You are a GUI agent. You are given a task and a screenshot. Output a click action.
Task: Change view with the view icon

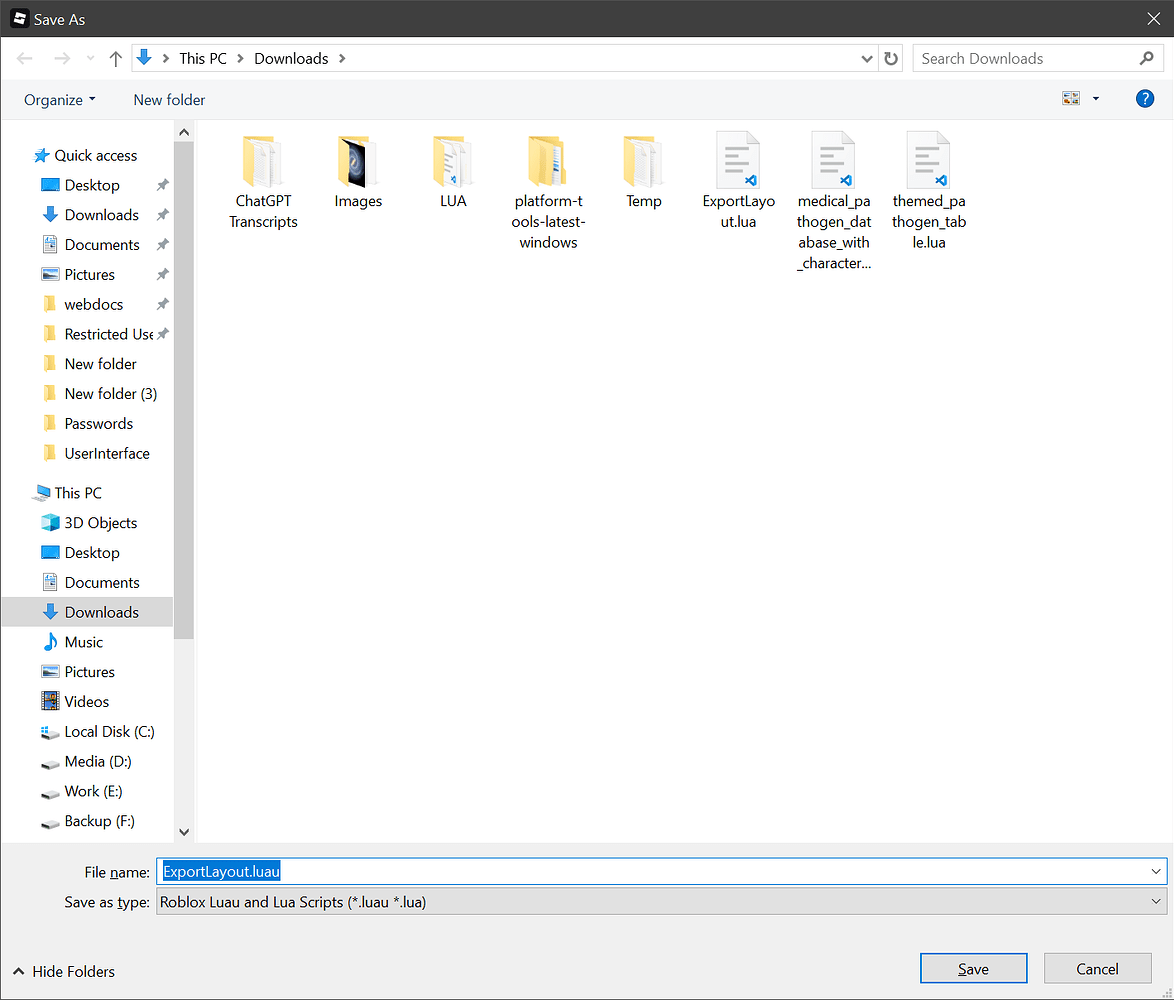click(x=1071, y=98)
